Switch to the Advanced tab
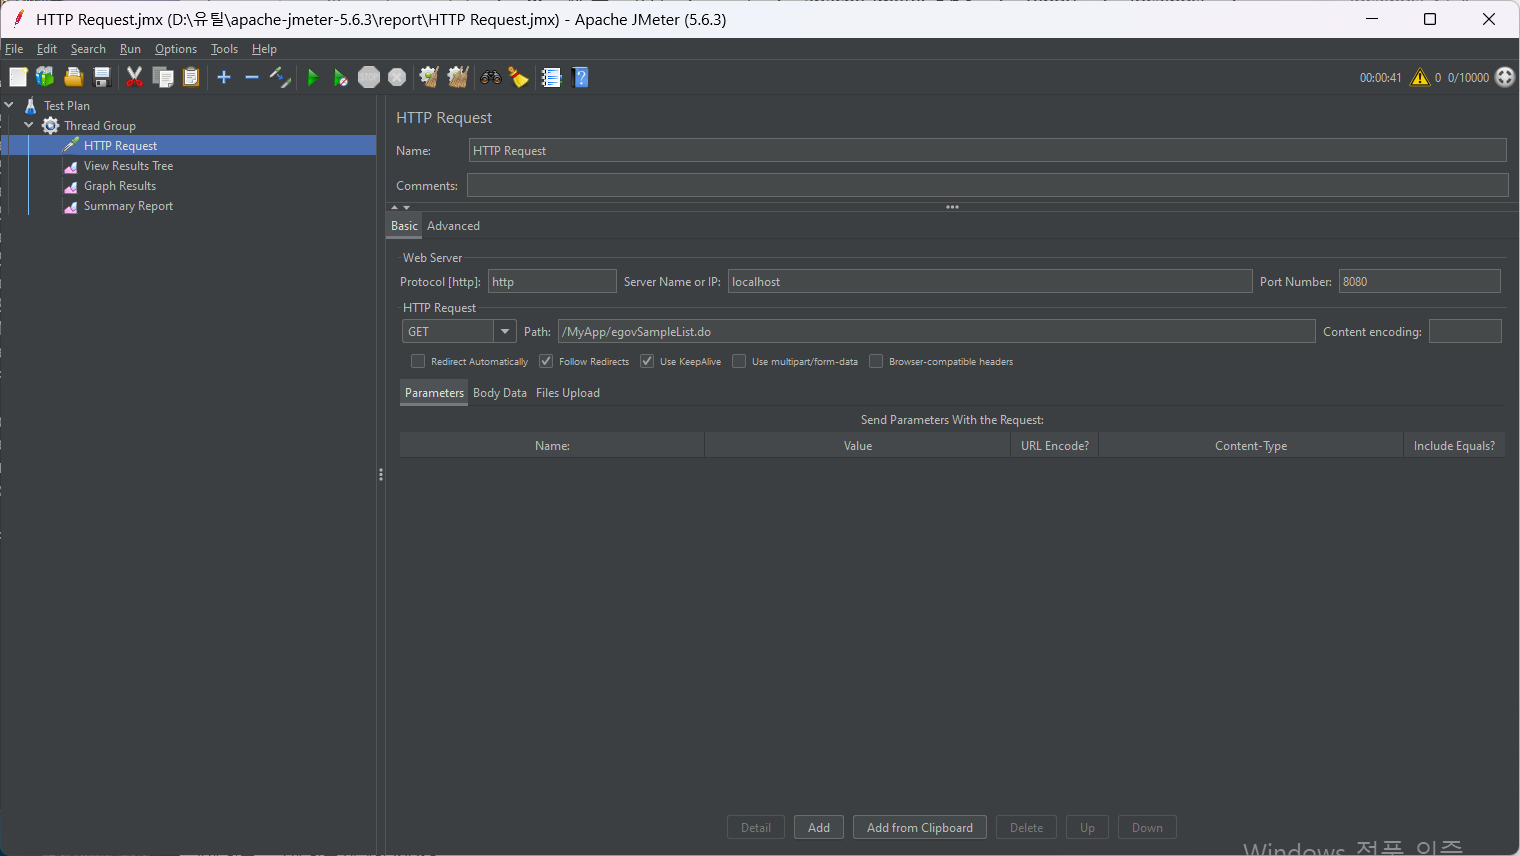Image resolution: width=1520 pixels, height=856 pixels. point(453,226)
